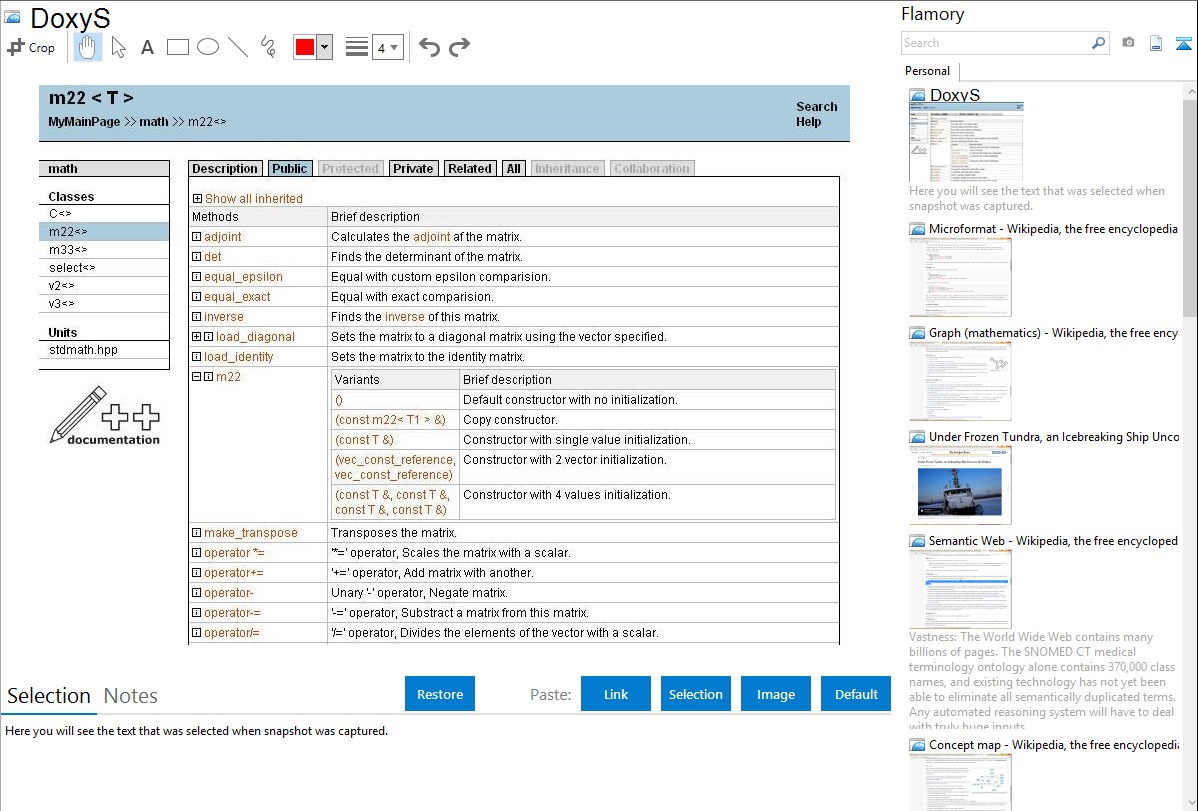
Task: Expand Show all inherited
Action: (197, 199)
